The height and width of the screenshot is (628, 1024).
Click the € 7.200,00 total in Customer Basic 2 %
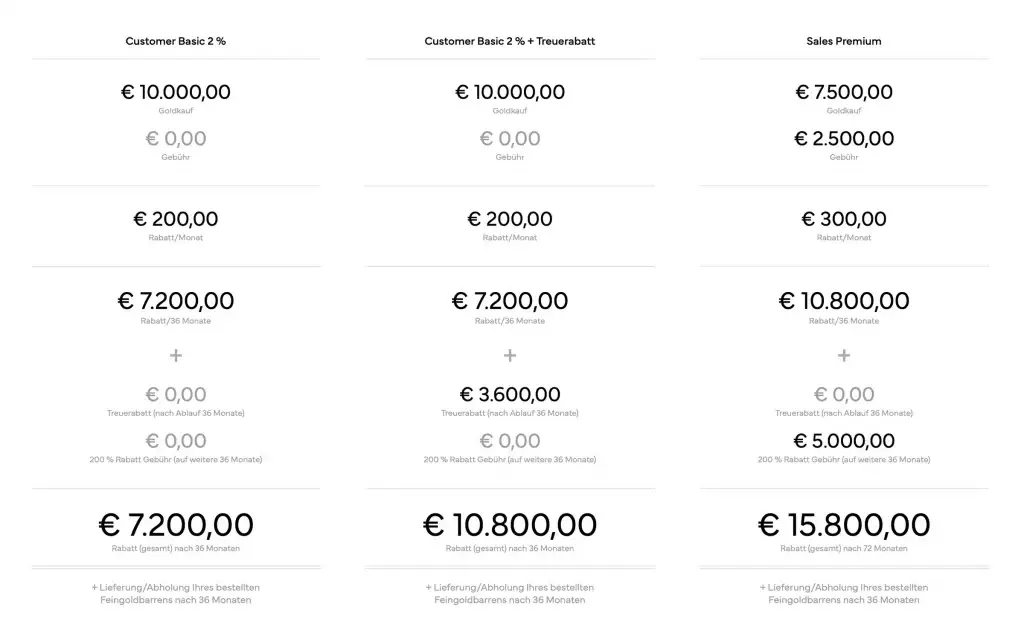(x=176, y=524)
